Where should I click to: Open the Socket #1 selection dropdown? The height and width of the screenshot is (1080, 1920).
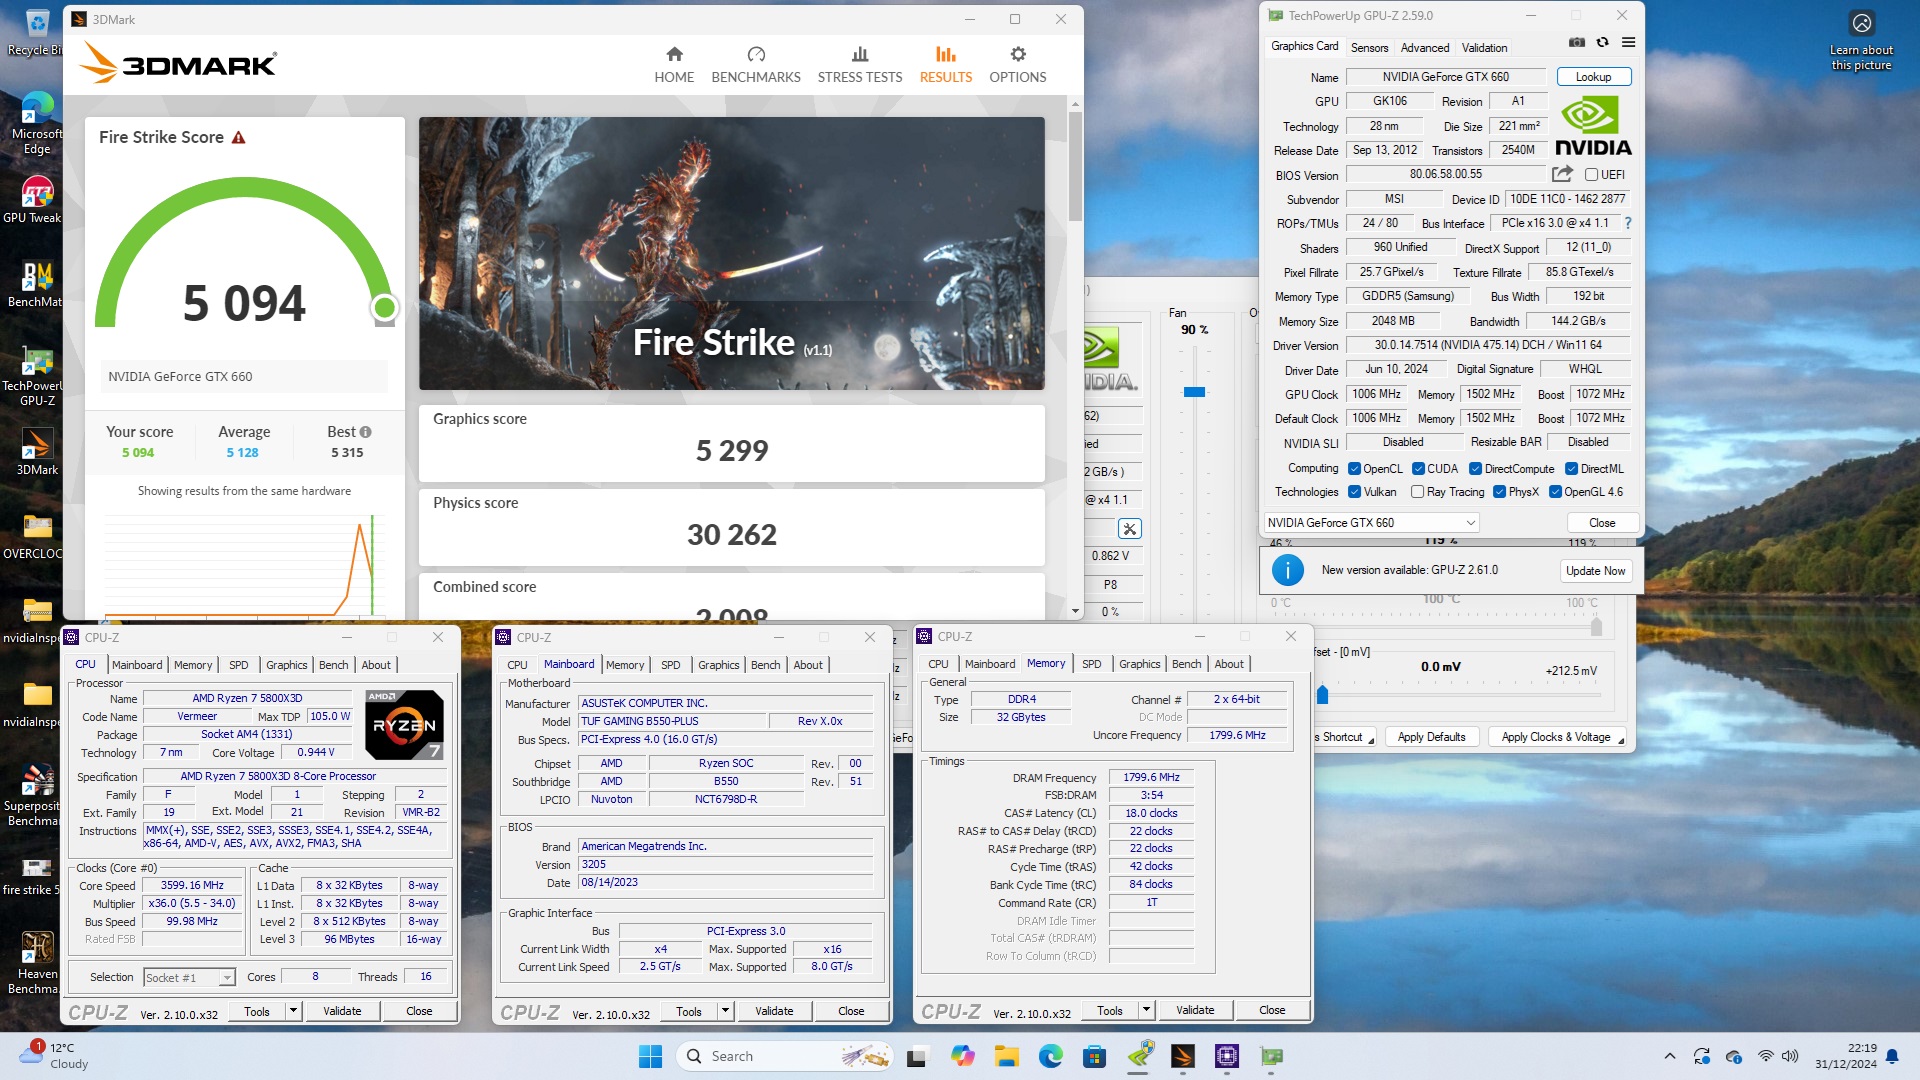coord(189,977)
